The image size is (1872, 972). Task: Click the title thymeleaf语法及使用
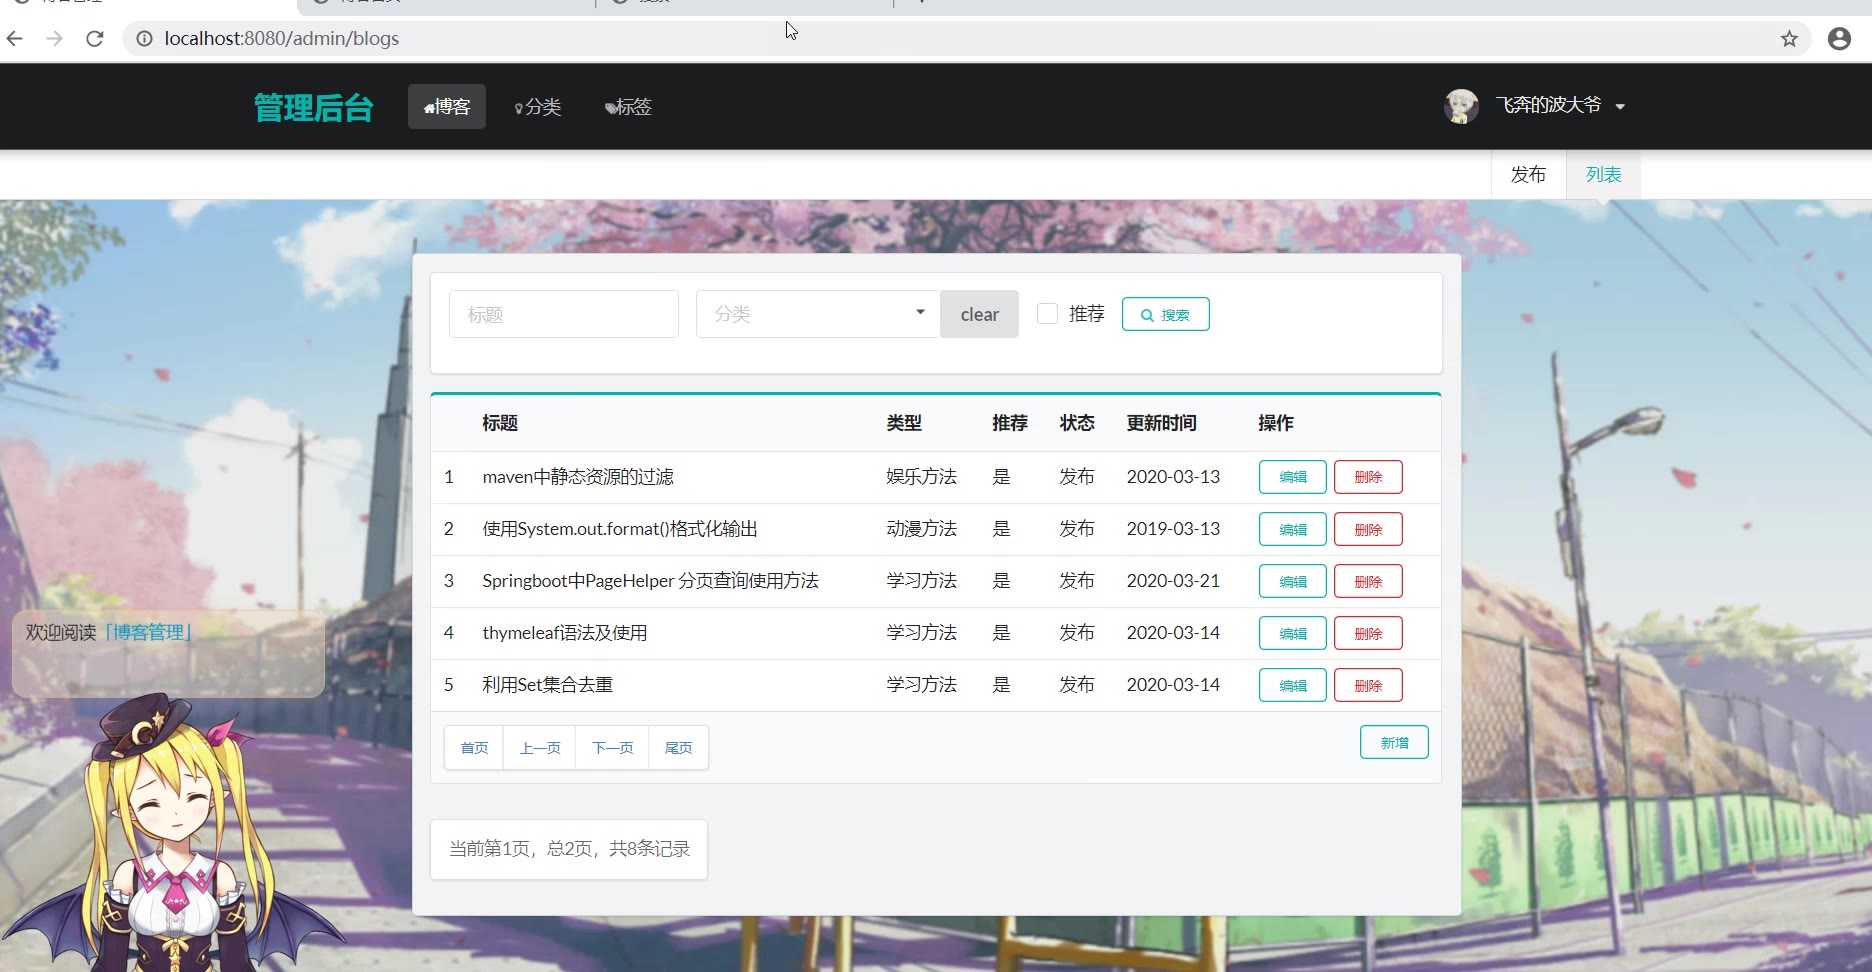[565, 633]
